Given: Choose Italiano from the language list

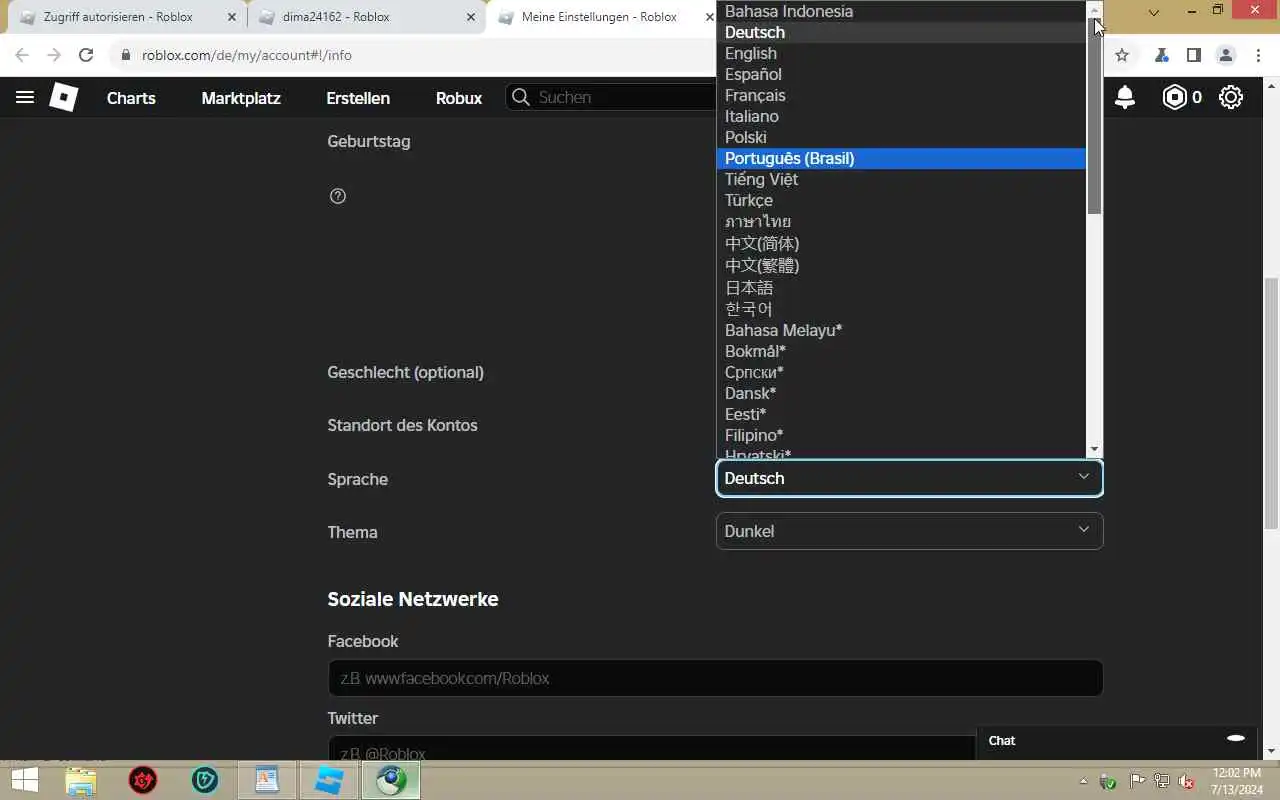Looking at the screenshot, I should point(901,116).
